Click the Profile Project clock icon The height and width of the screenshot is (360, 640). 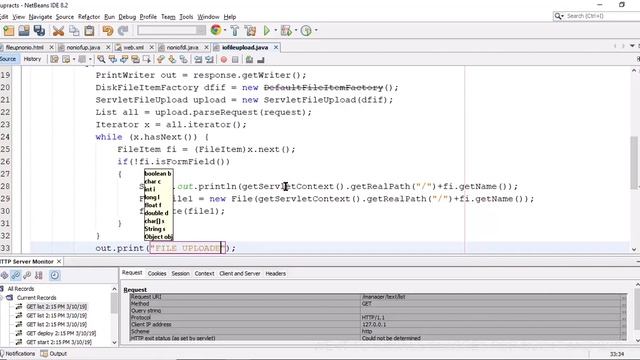(306, 31)
